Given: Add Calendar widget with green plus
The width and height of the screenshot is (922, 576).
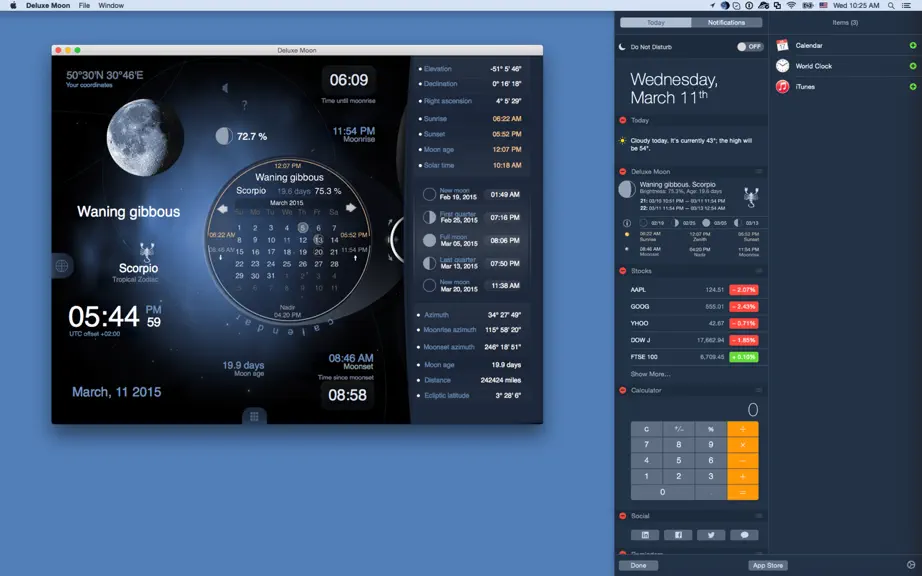Looking at the screenshot, I should point(913,45).
